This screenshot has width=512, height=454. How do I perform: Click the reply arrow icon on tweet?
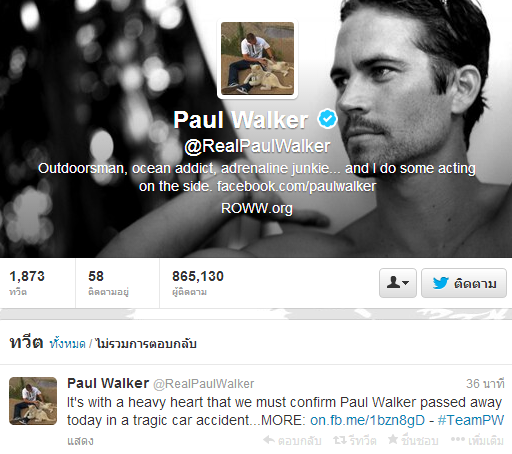269,440
